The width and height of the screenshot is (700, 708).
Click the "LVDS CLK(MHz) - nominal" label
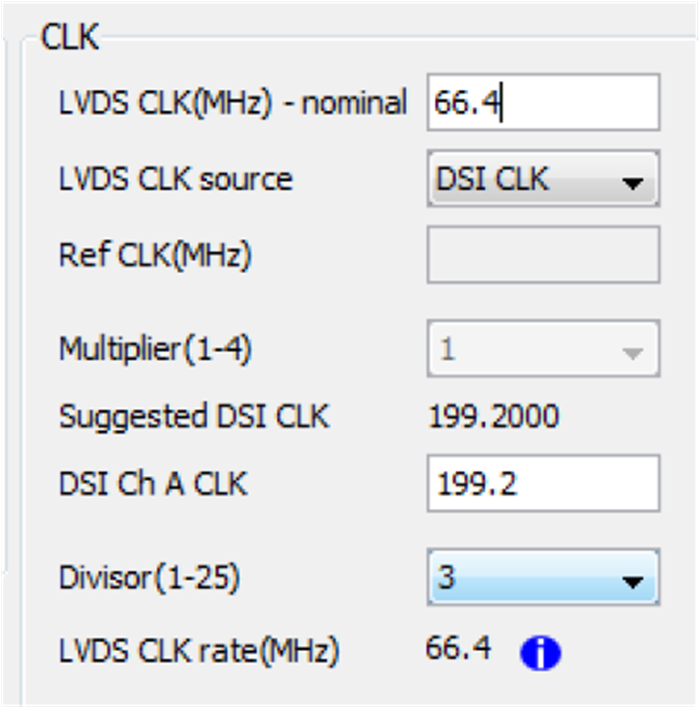pos(233,103)
